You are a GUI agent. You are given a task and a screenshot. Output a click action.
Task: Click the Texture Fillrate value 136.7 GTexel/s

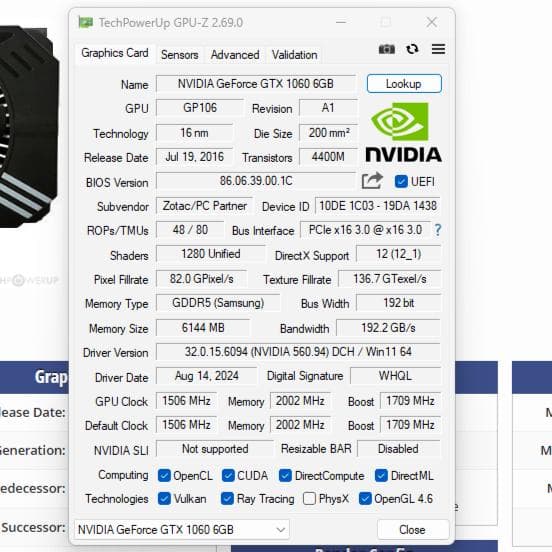click(389, 279)
